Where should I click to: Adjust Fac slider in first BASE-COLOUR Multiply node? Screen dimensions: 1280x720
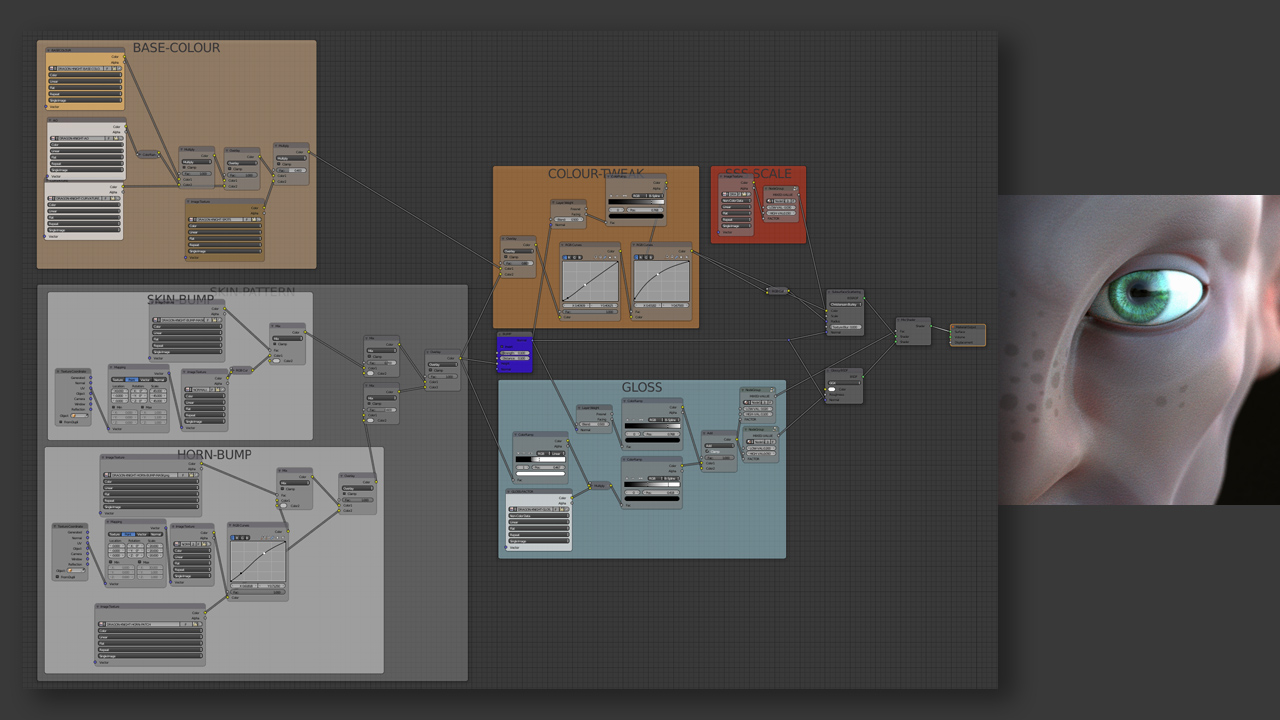point(197,173)
